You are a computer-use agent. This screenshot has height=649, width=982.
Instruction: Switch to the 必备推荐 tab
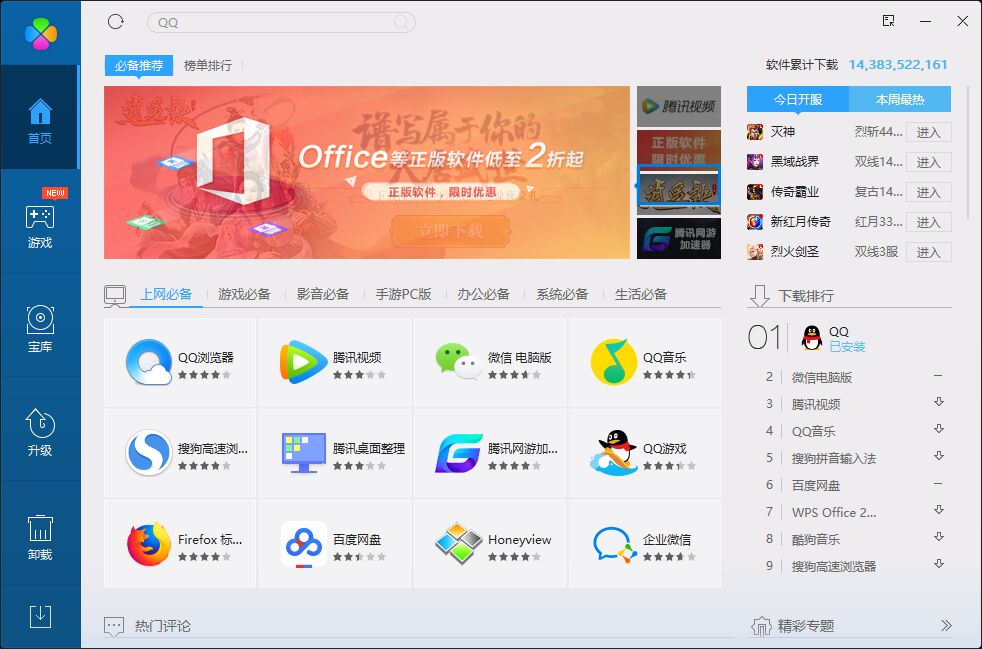pyautogui.click(x=138, y=65)
